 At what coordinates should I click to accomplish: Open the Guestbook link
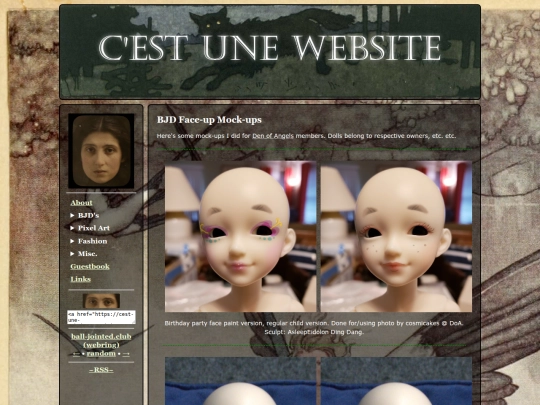(90, 266)
